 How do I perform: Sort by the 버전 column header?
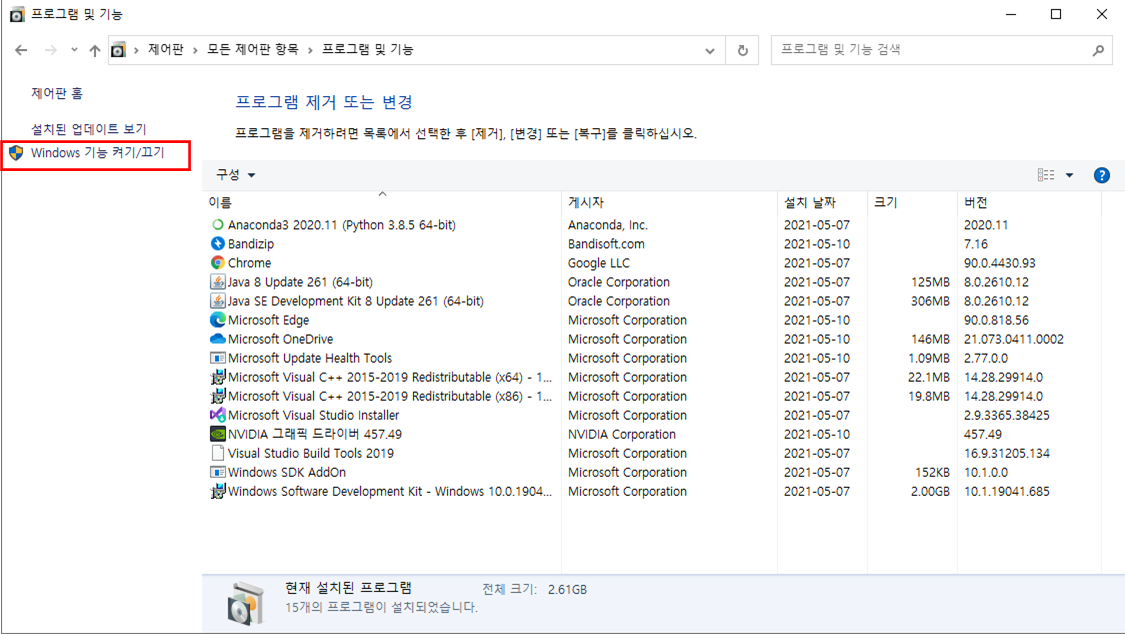(1029, 203)
